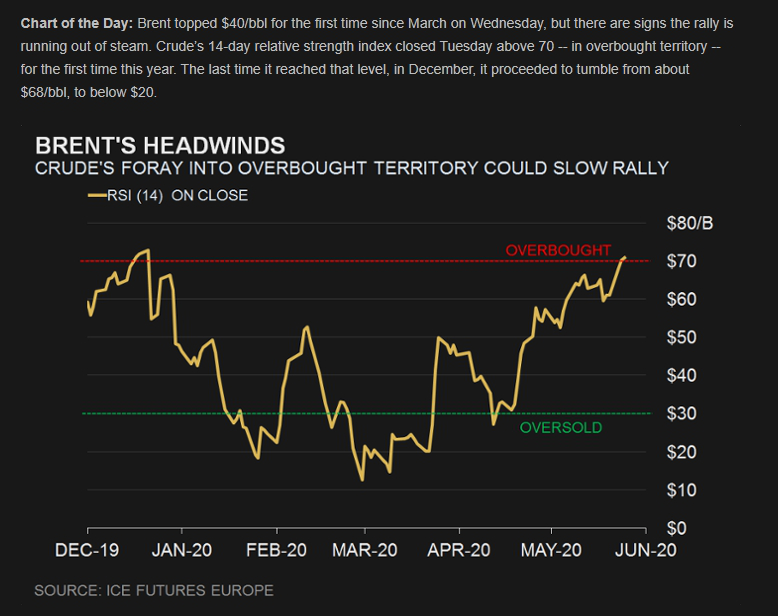
Task: Click the final RSI point crossing the overbought line
Action: [624, 258]
